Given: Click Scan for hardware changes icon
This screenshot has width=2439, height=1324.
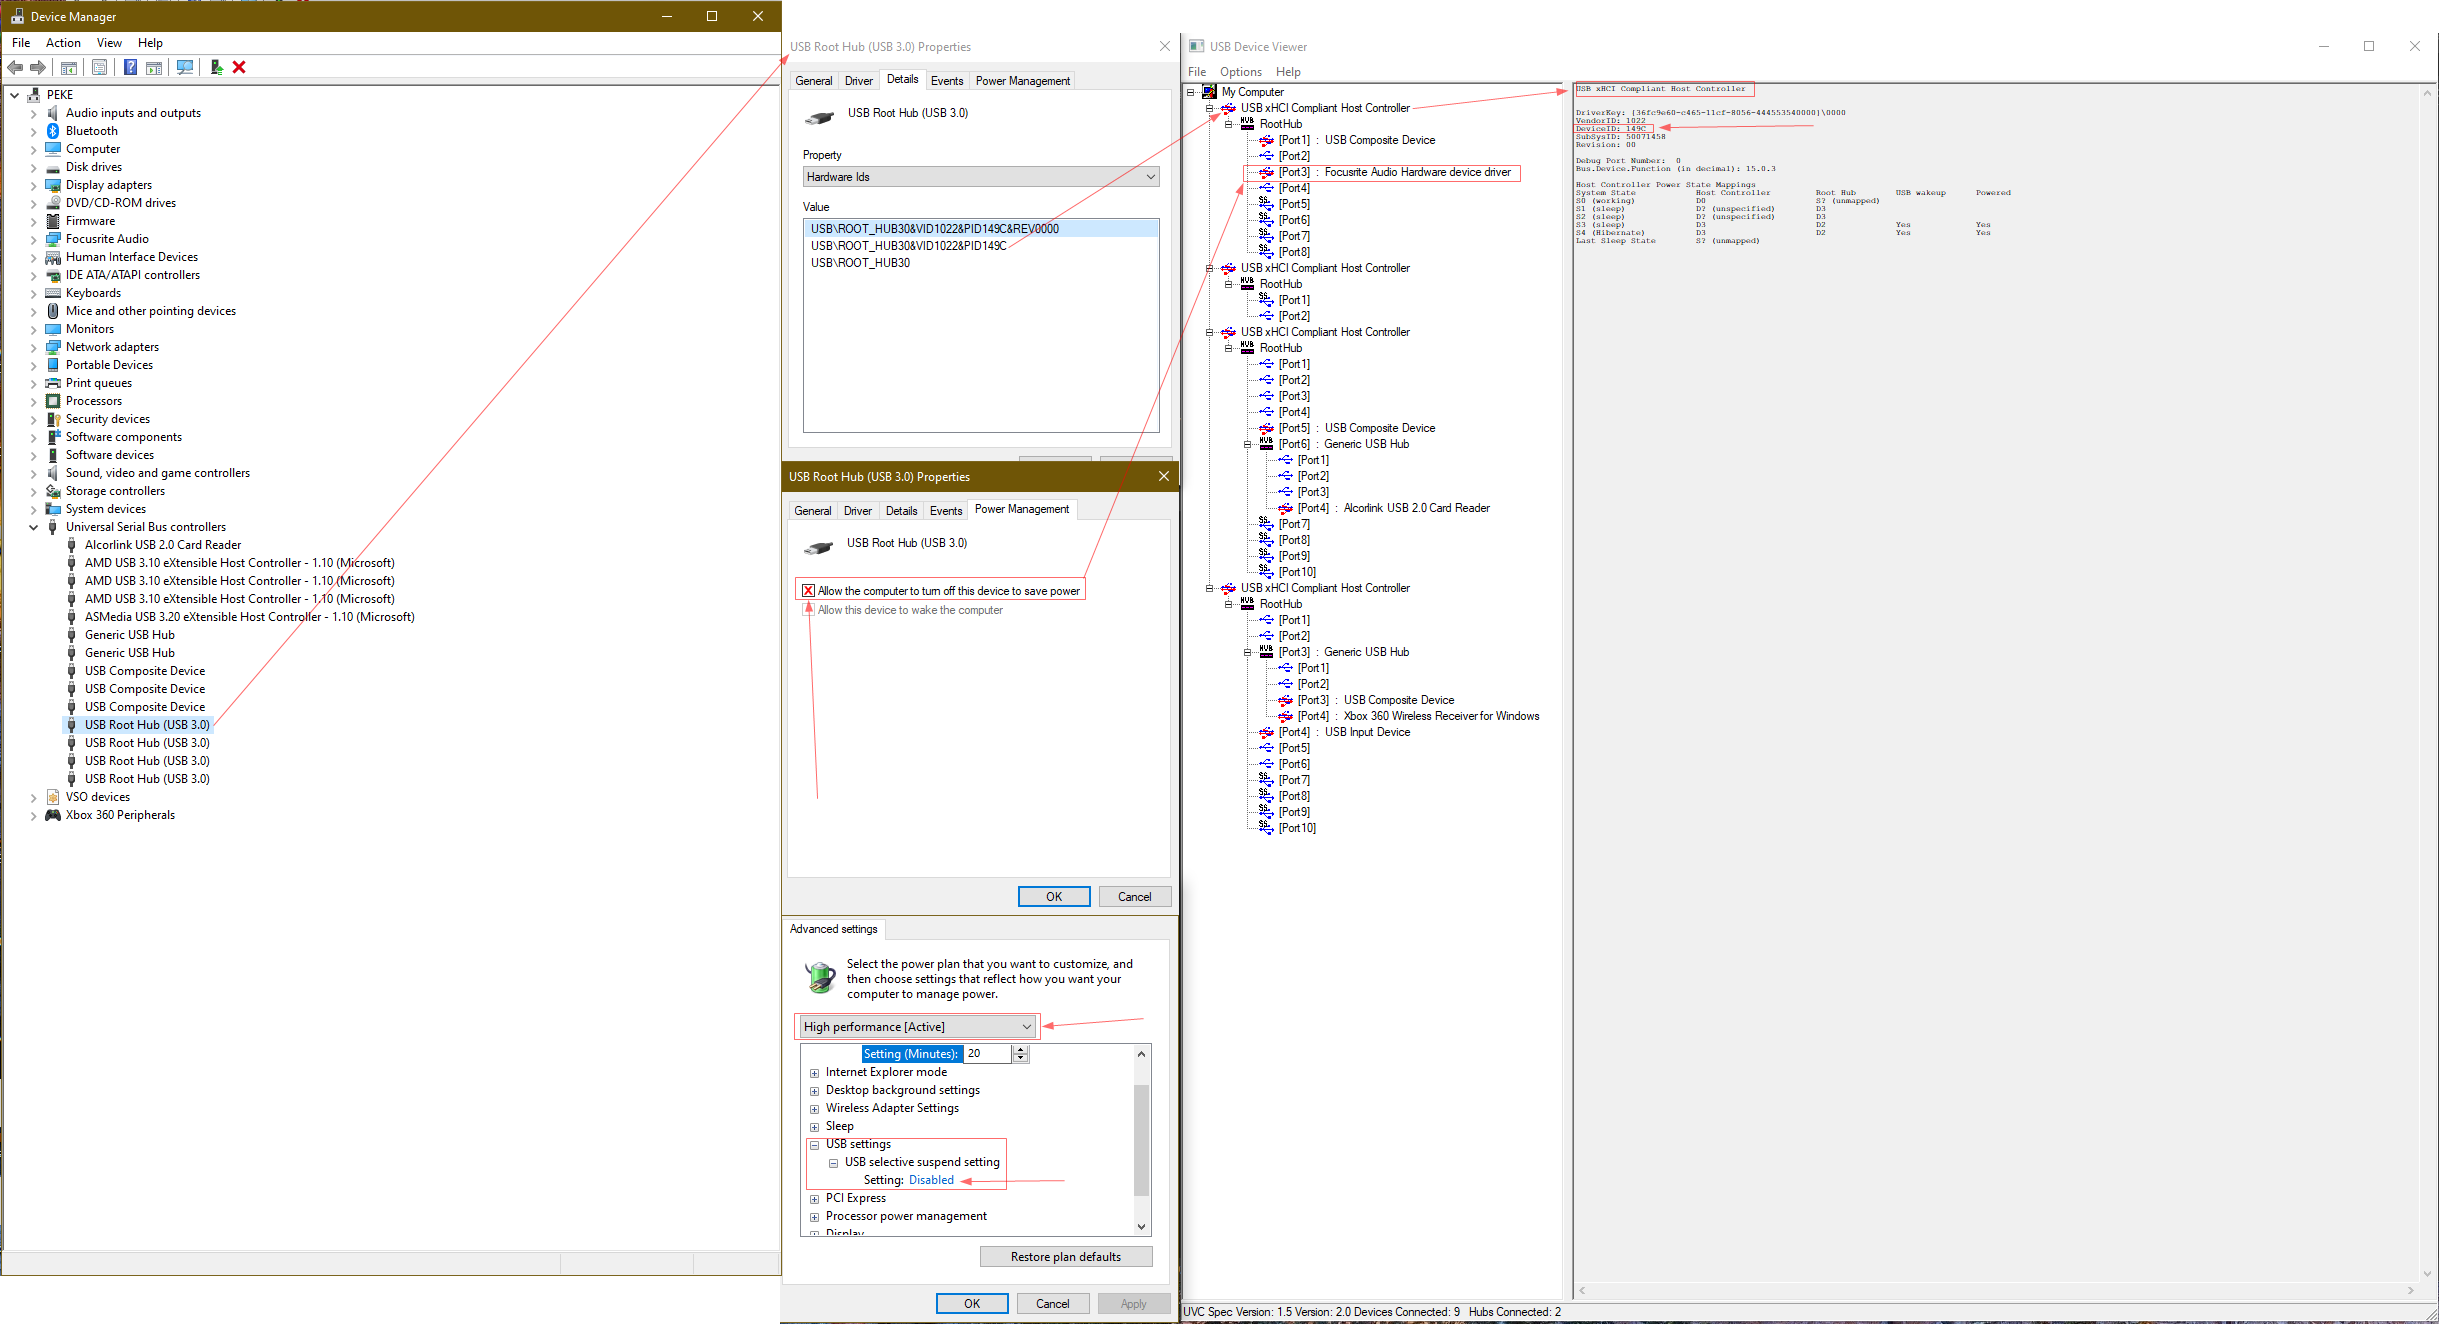Looking at the screenshot, I should coord(185,67).
